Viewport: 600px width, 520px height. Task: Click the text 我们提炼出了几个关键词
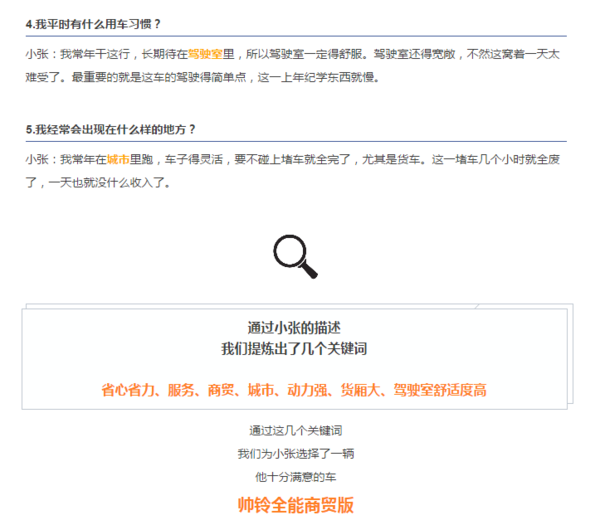tap(294, 349)
